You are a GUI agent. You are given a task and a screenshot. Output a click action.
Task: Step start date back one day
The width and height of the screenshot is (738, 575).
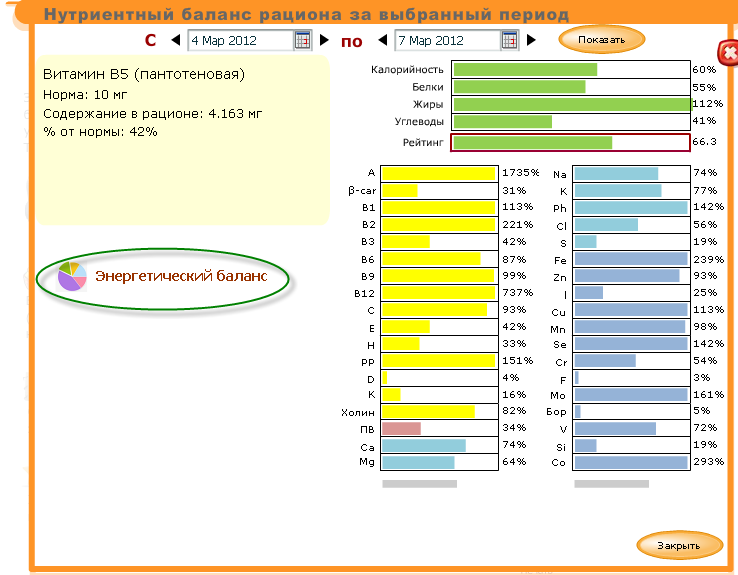pos(176,41)
